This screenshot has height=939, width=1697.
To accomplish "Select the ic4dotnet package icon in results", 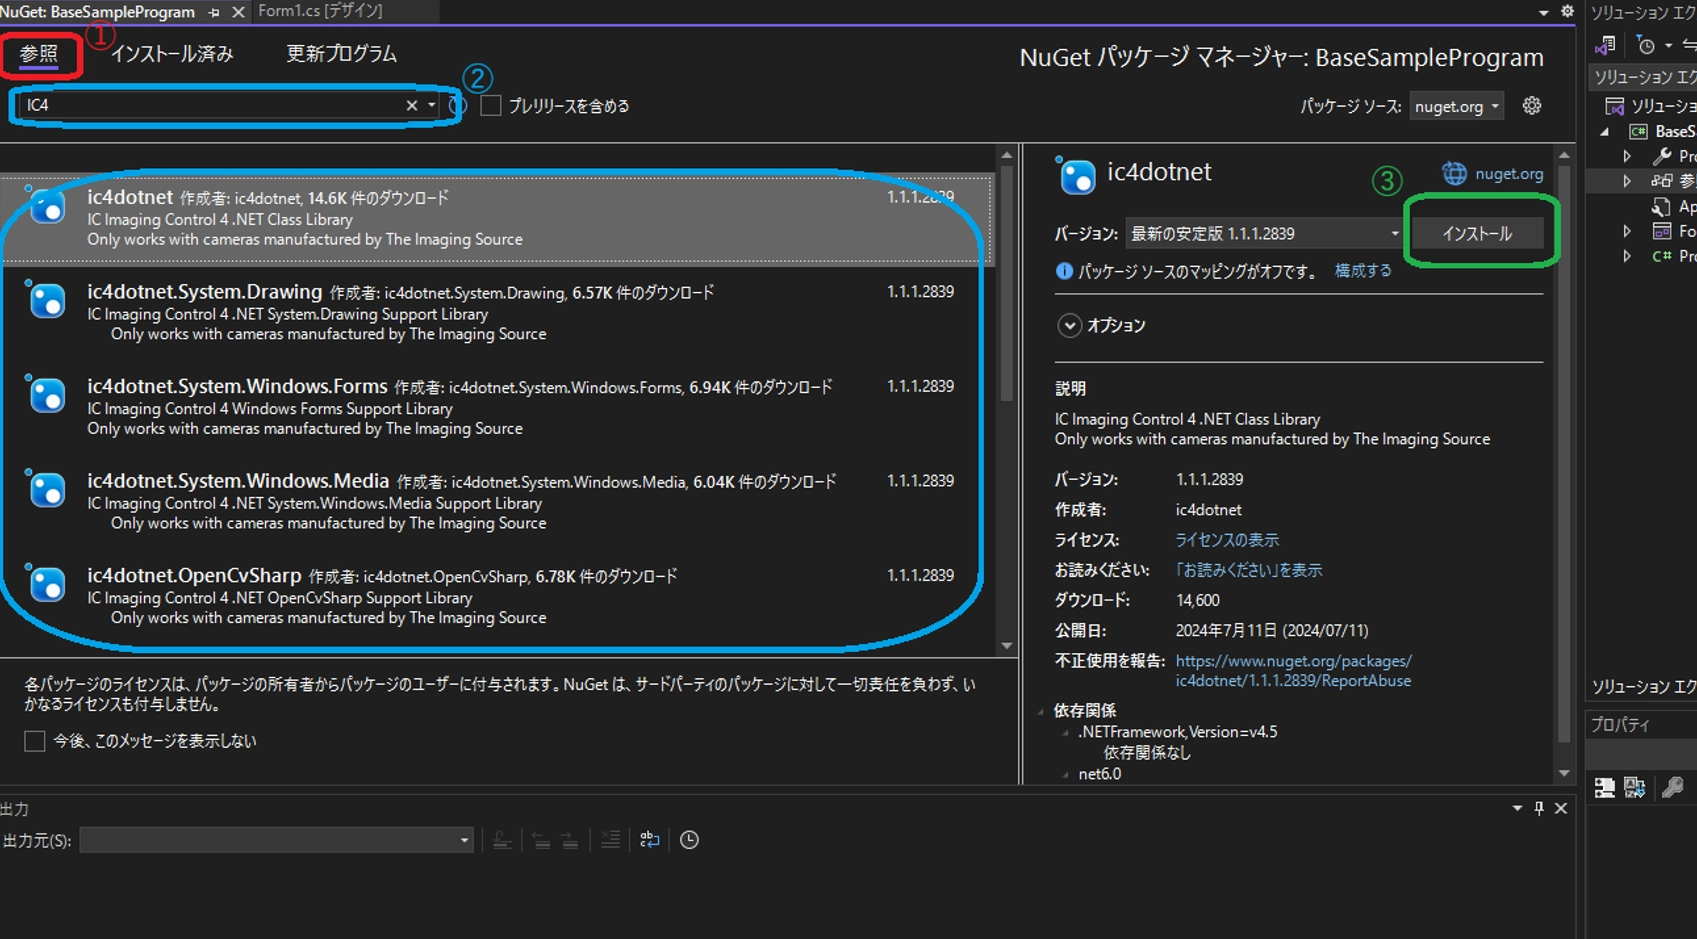I will click(x=47, y=207).
